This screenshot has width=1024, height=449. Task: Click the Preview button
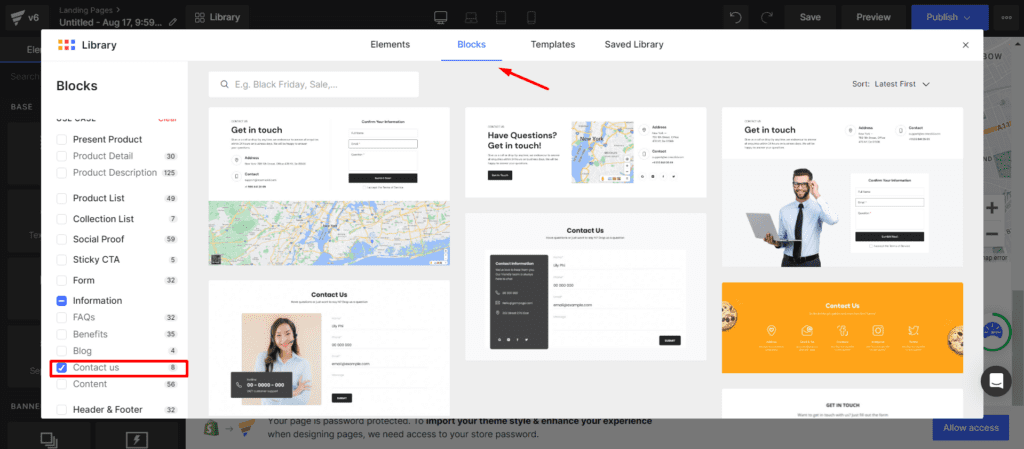click(x=873, y=17)
